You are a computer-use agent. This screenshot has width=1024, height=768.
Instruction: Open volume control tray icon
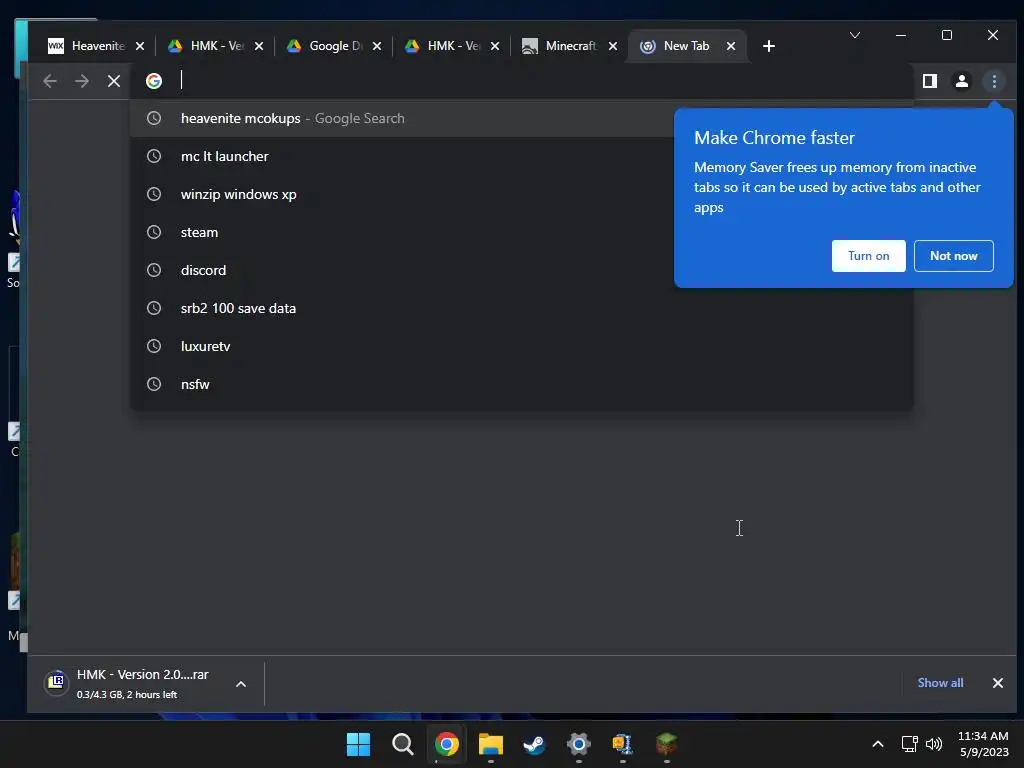pyautogui.click(x=934, y=744)
